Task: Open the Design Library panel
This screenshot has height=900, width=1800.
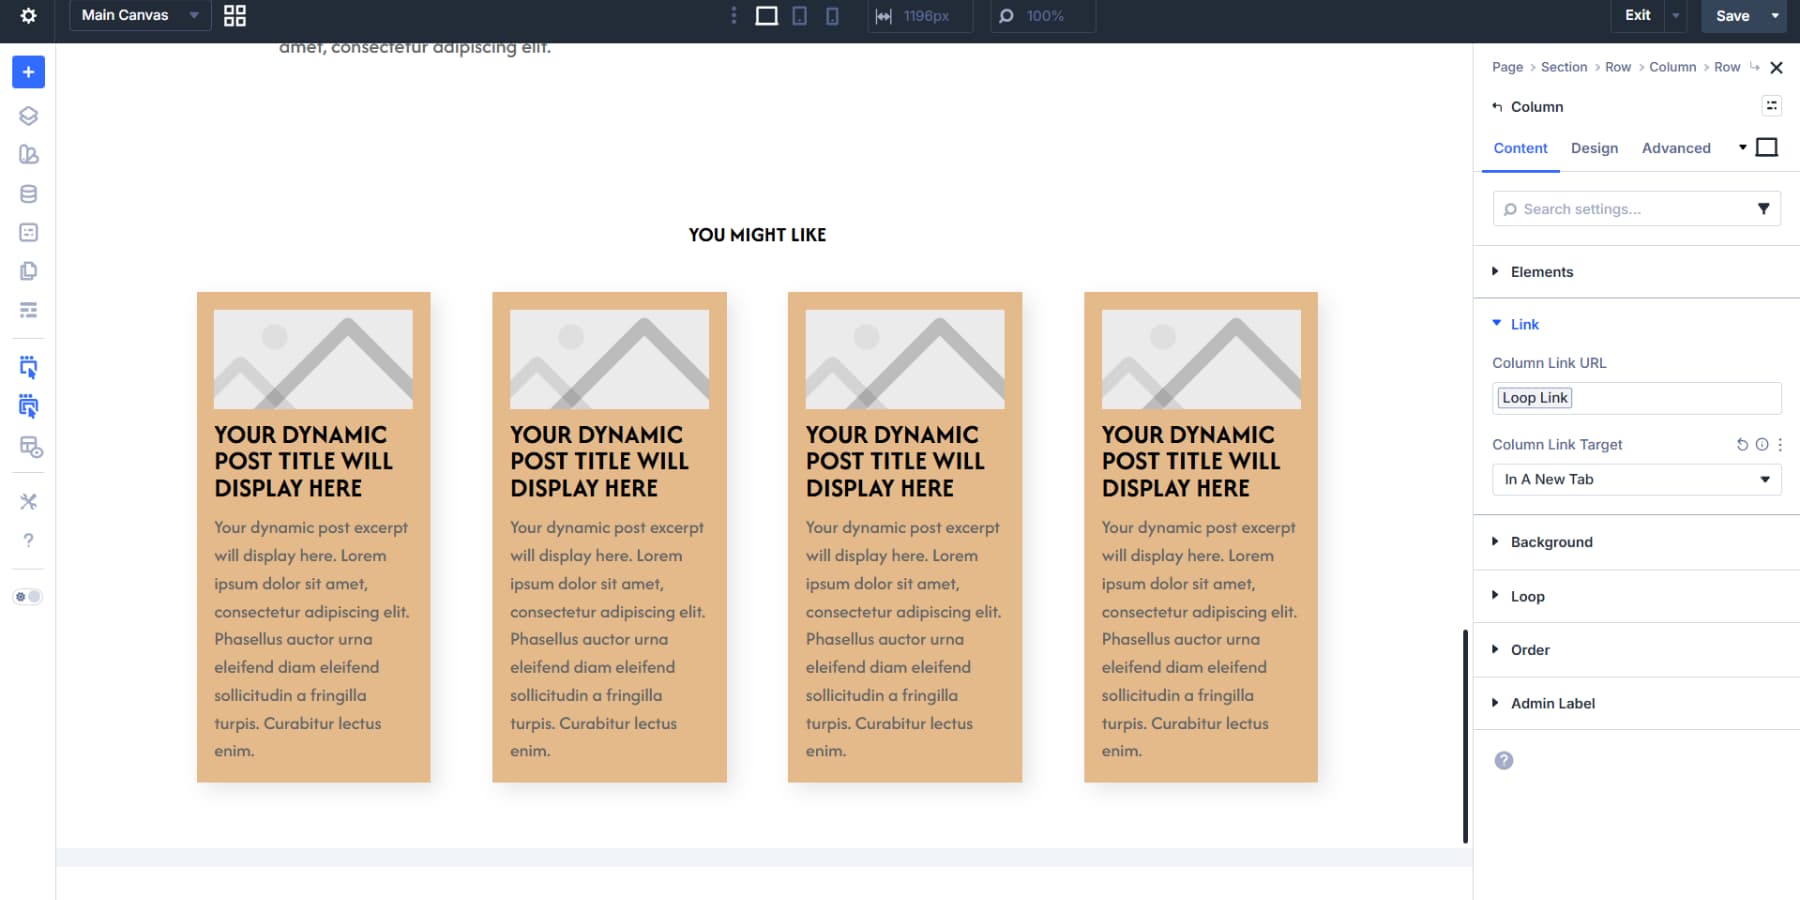Action: [28, 154]
